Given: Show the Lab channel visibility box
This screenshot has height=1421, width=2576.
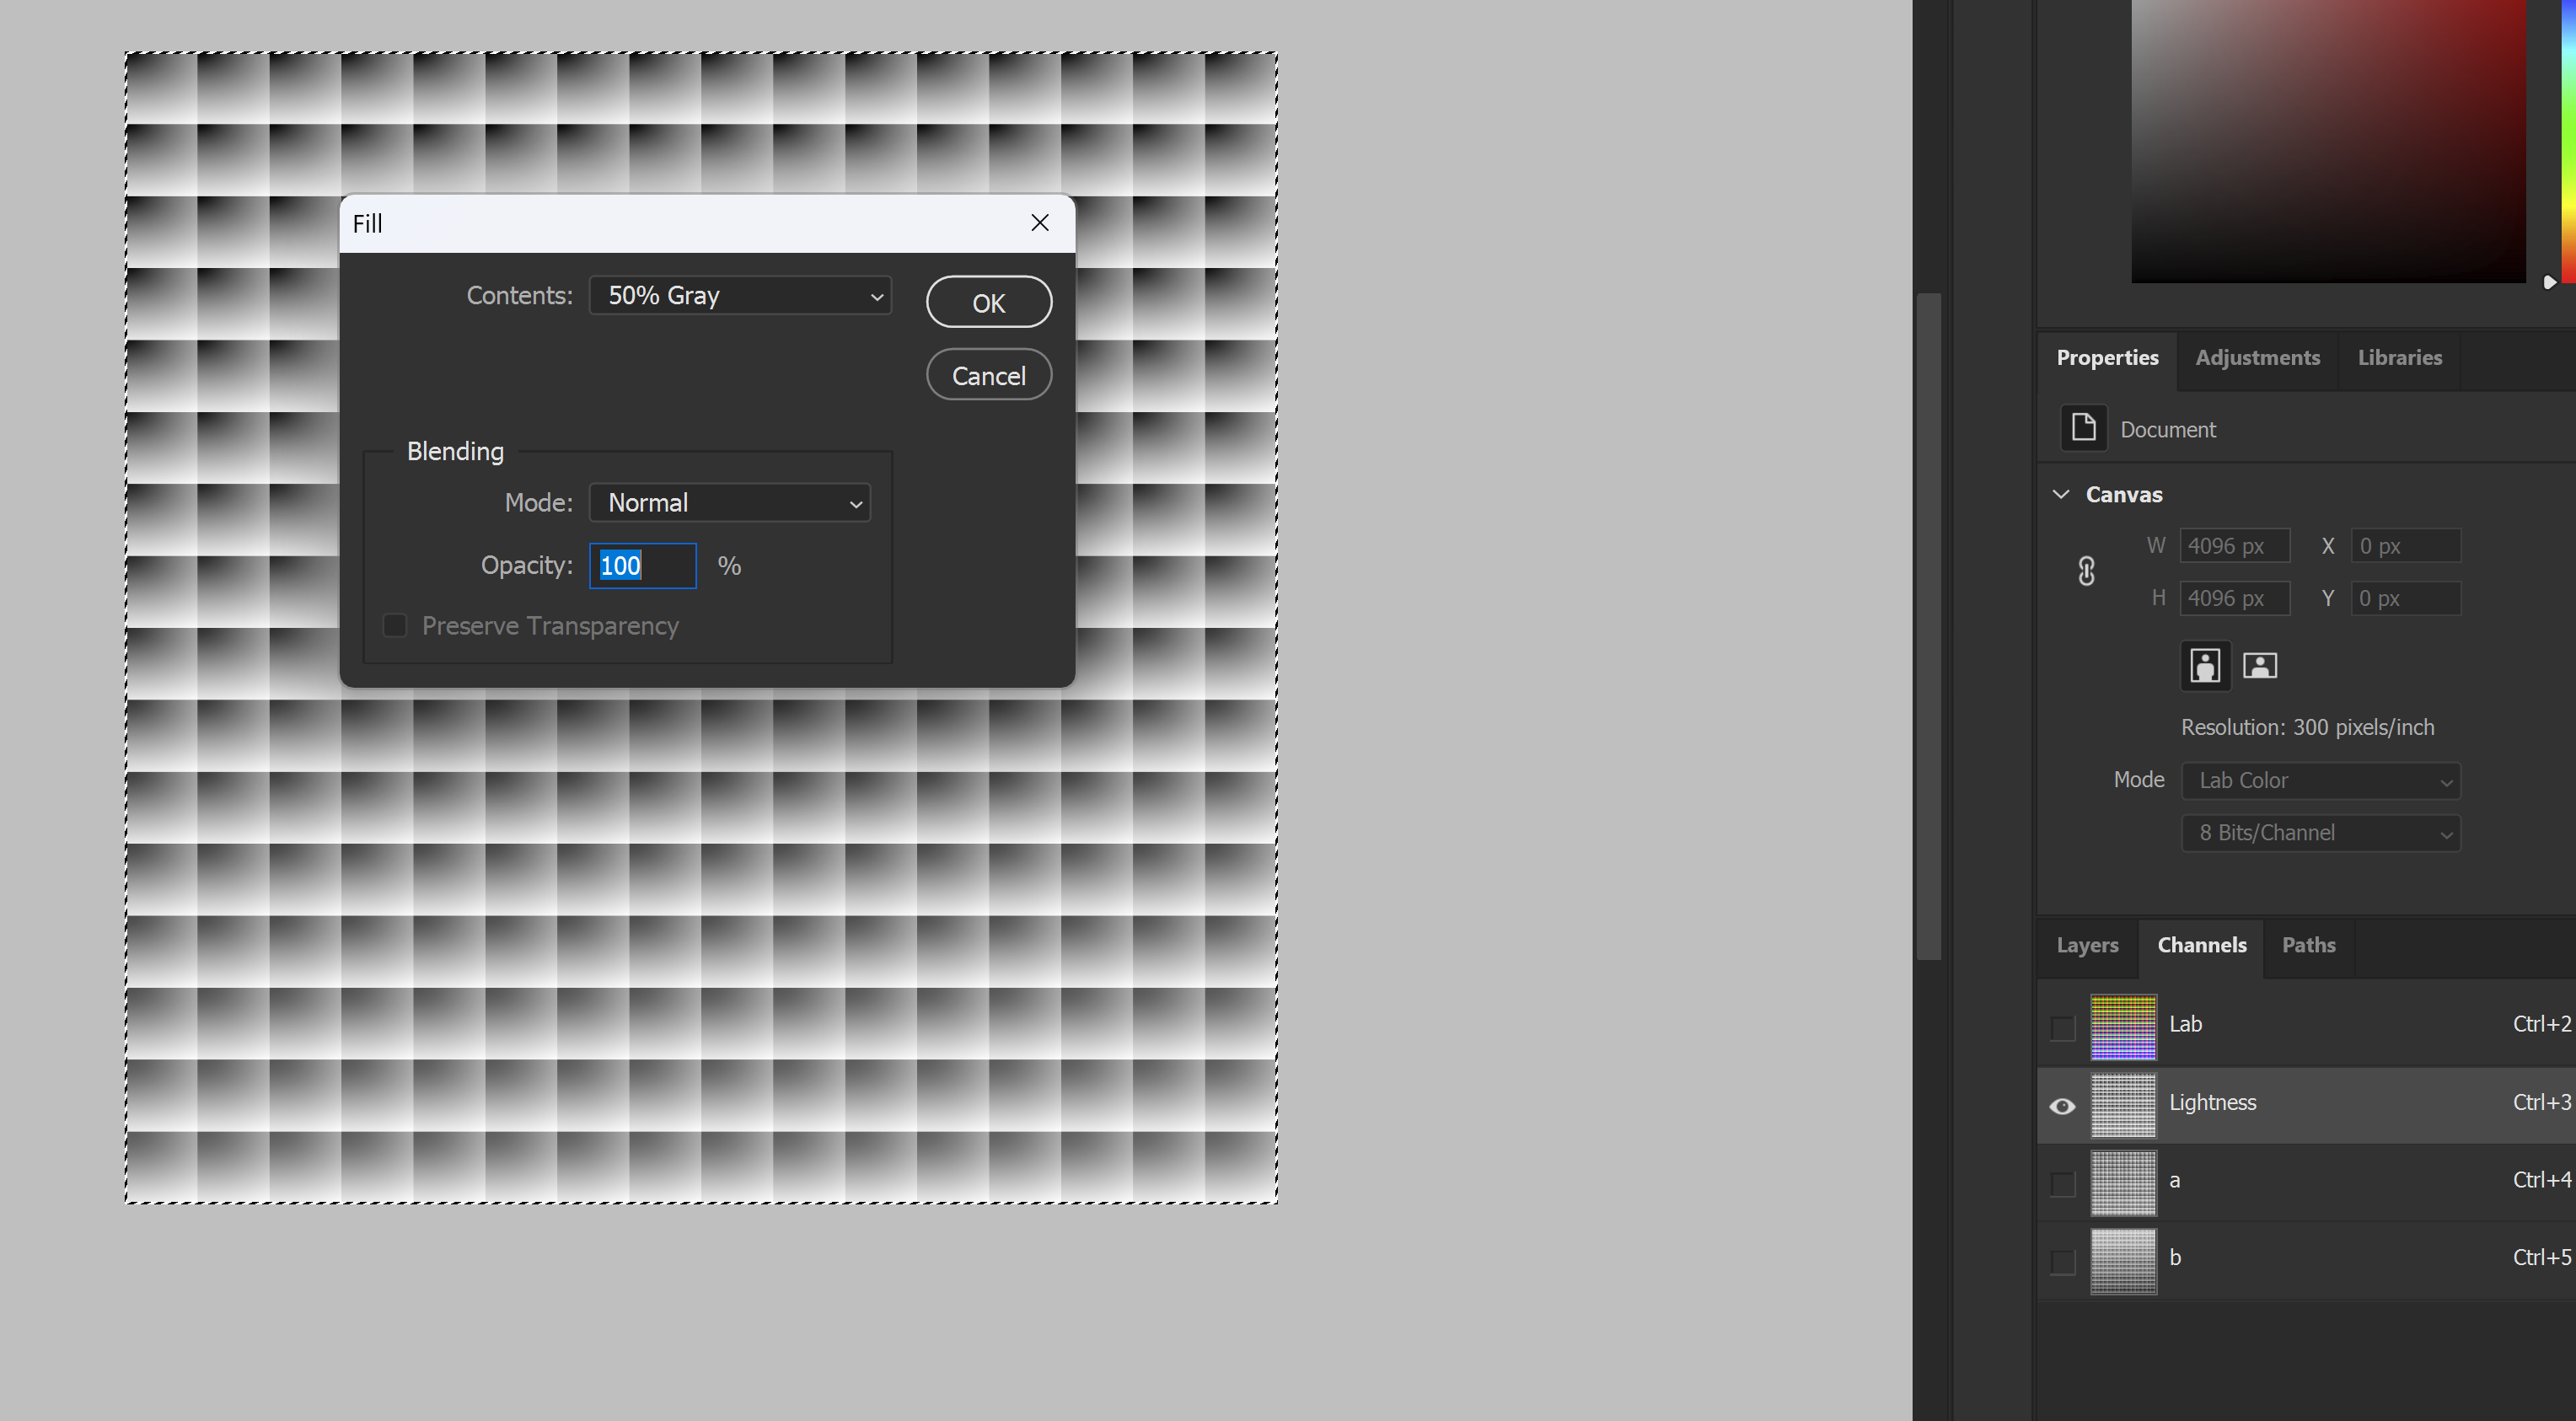Looking at the screenshot, I should (x=2062, y=1027).
